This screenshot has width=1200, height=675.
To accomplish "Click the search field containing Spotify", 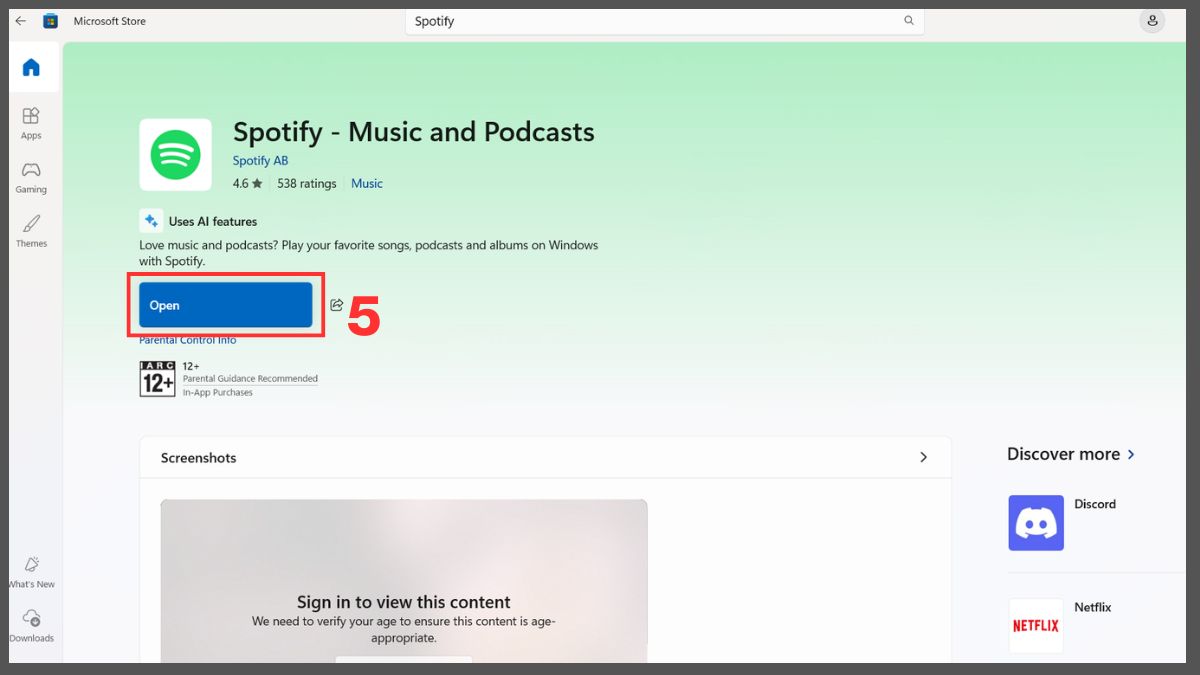I will click(x=664, y=21).
